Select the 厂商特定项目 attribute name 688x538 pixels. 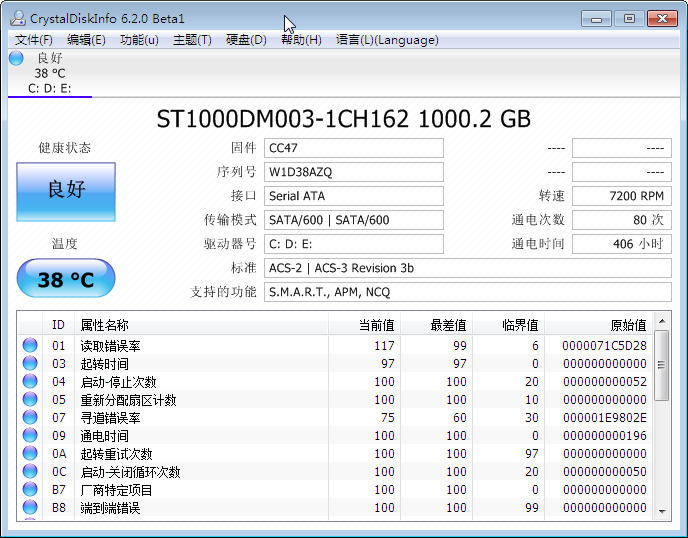tap(116, 490)
